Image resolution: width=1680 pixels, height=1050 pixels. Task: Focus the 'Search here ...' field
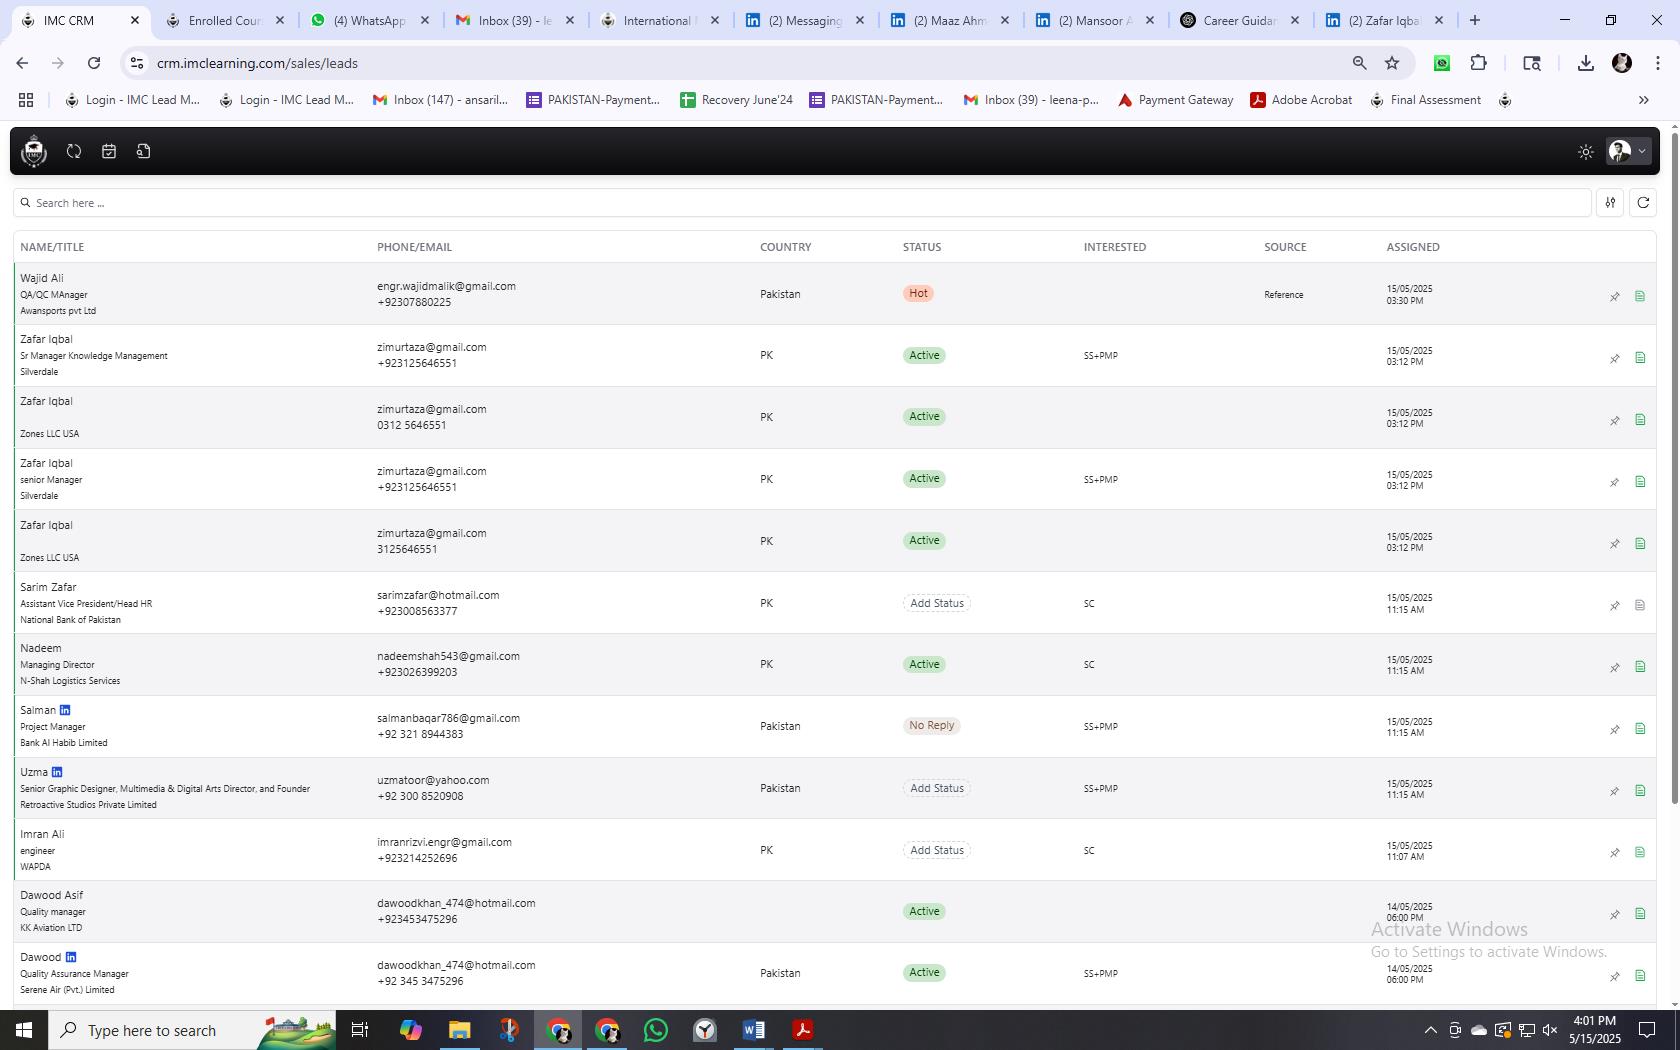(802, 203)
